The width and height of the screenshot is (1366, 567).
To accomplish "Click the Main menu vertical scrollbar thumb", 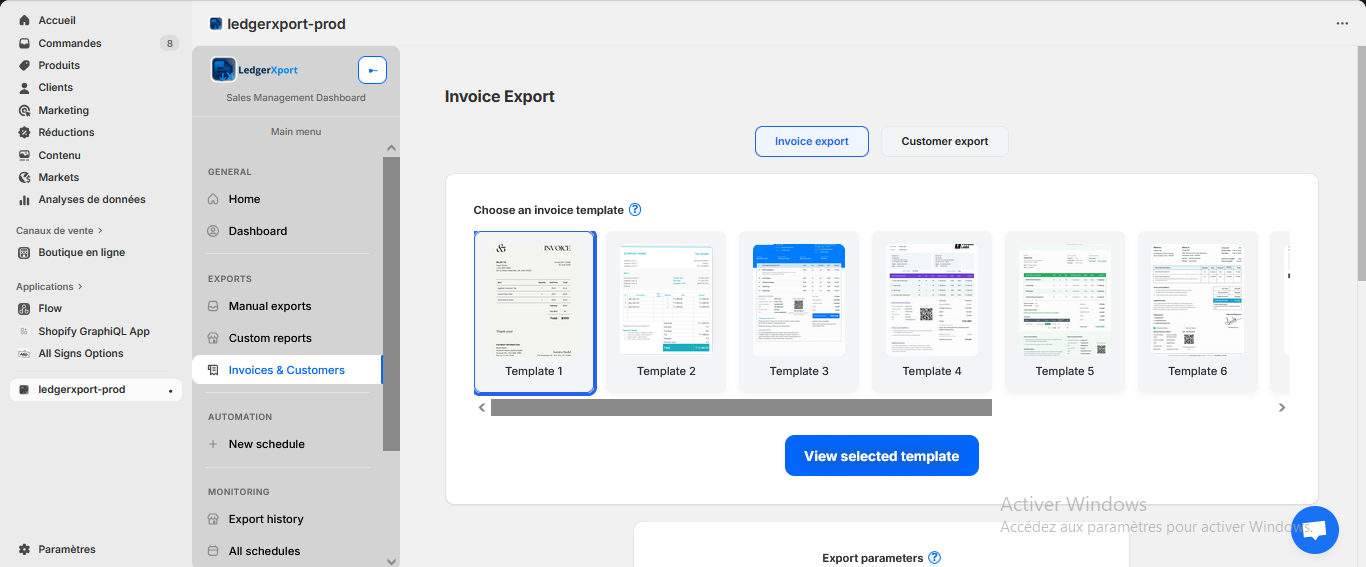I will click(x=391, y=304).
